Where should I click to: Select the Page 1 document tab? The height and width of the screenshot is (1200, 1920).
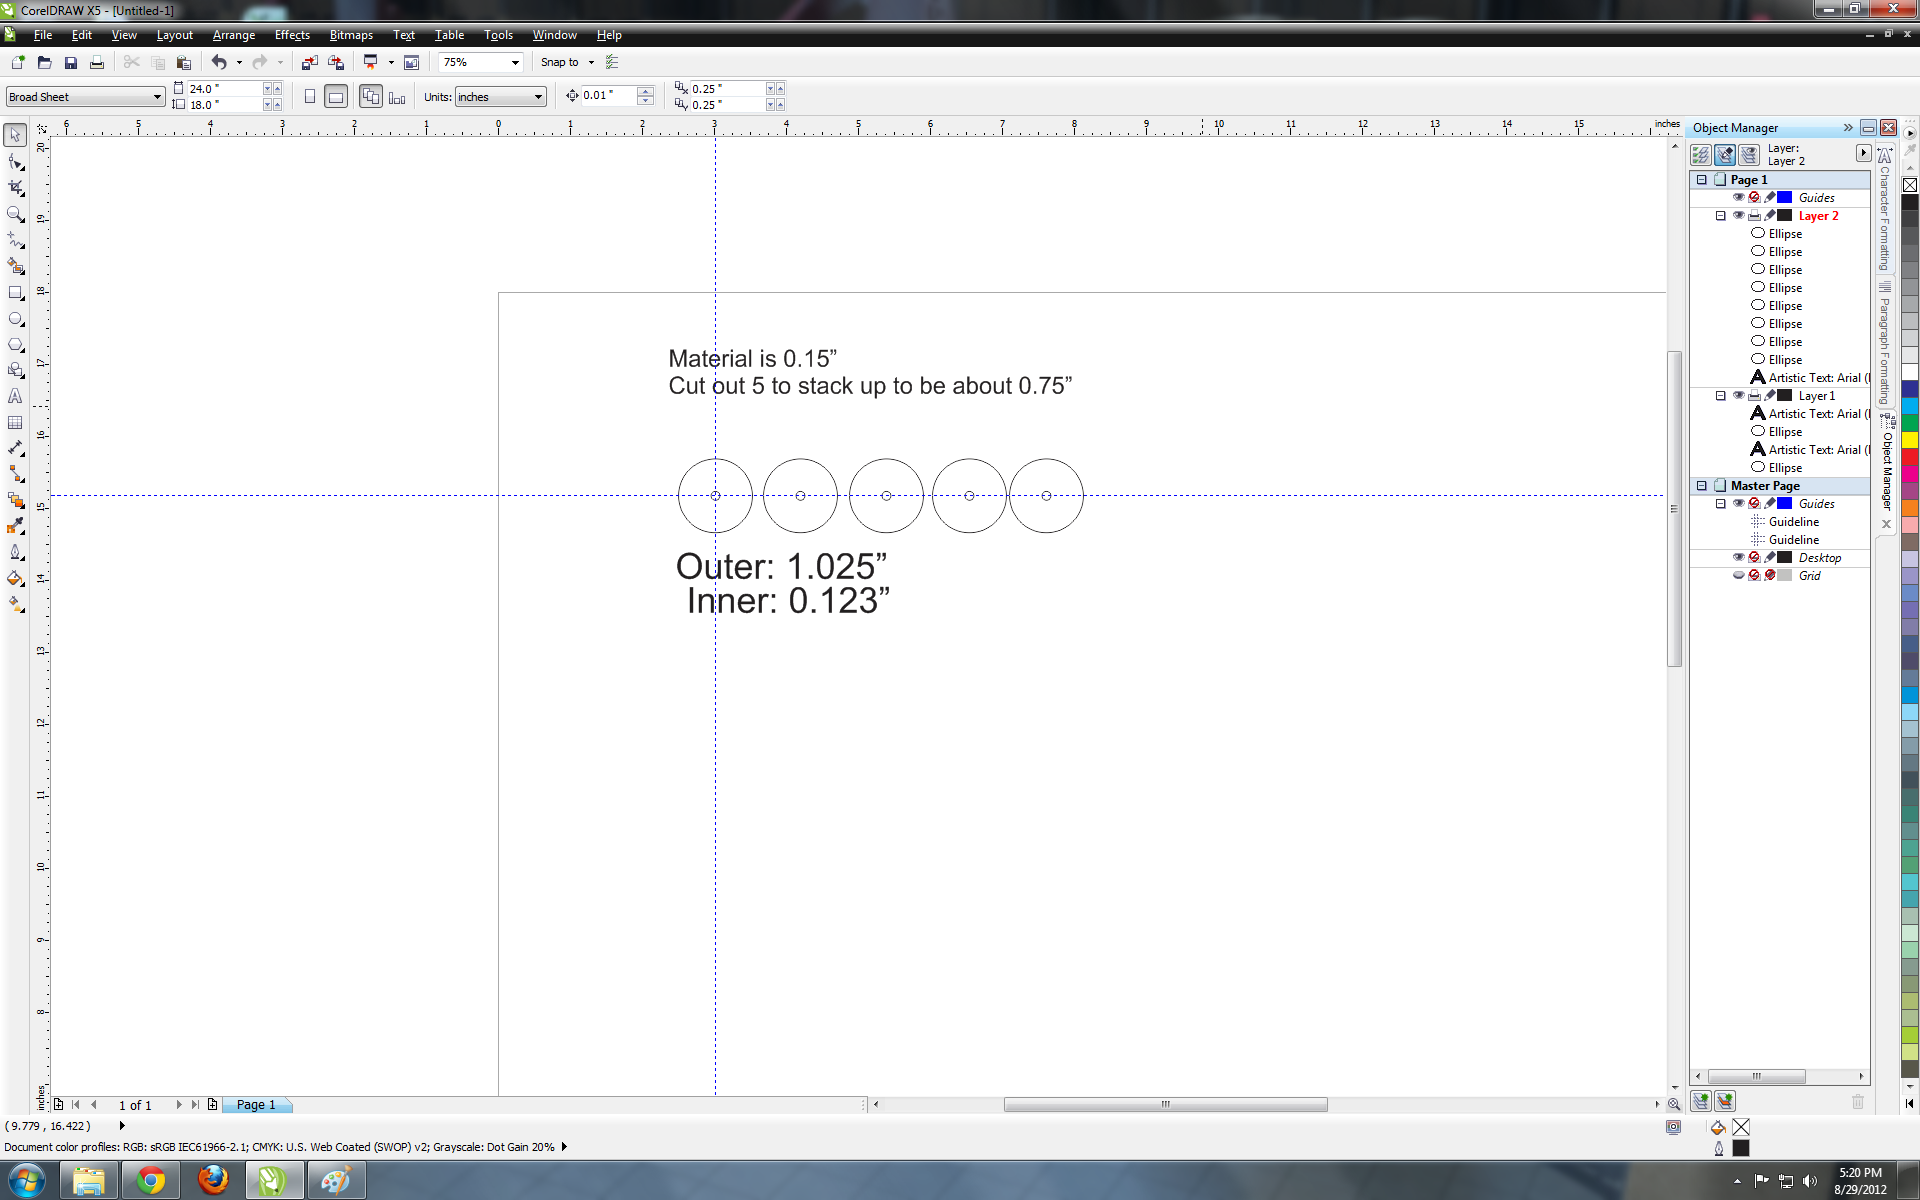point(255,1104)
